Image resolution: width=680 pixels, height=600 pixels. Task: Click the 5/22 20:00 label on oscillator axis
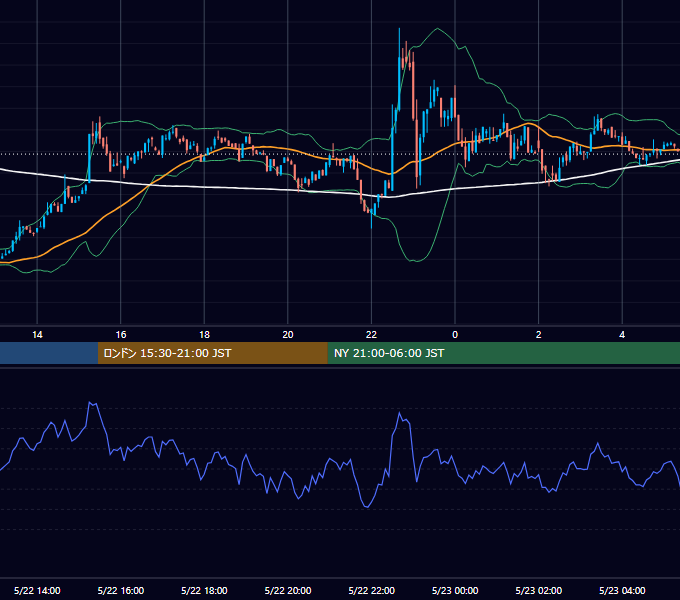(288, 590)
